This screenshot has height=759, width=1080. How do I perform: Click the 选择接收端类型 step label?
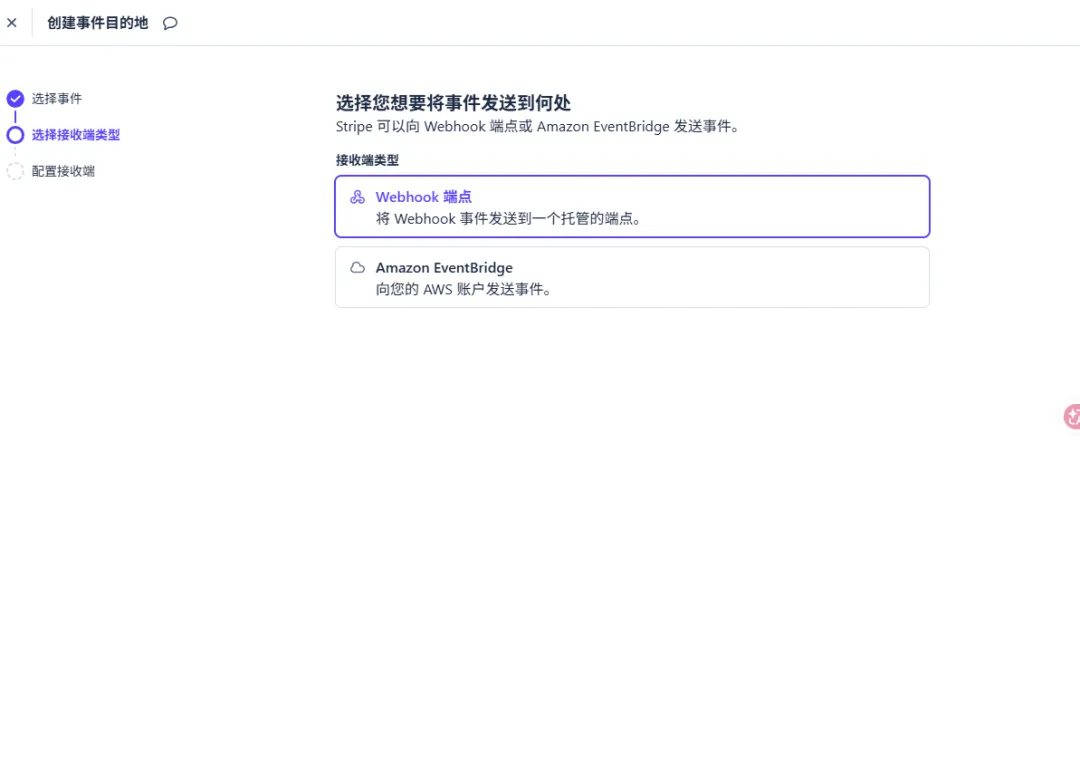click(x=76, y=135)
